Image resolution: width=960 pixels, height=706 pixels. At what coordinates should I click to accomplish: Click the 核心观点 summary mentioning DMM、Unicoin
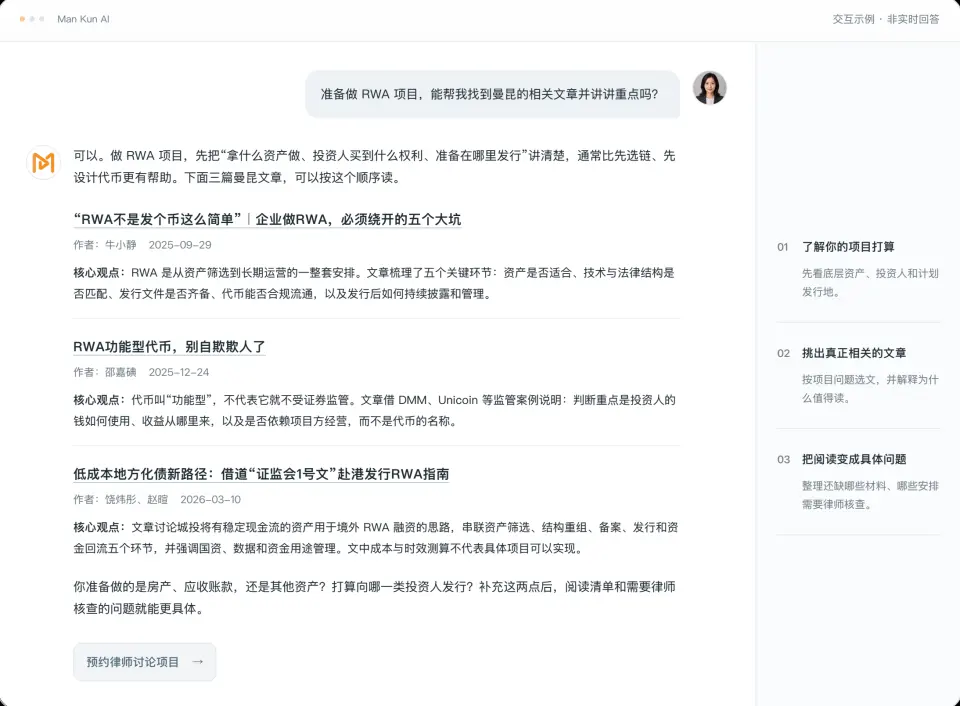[x=375, y=410]
